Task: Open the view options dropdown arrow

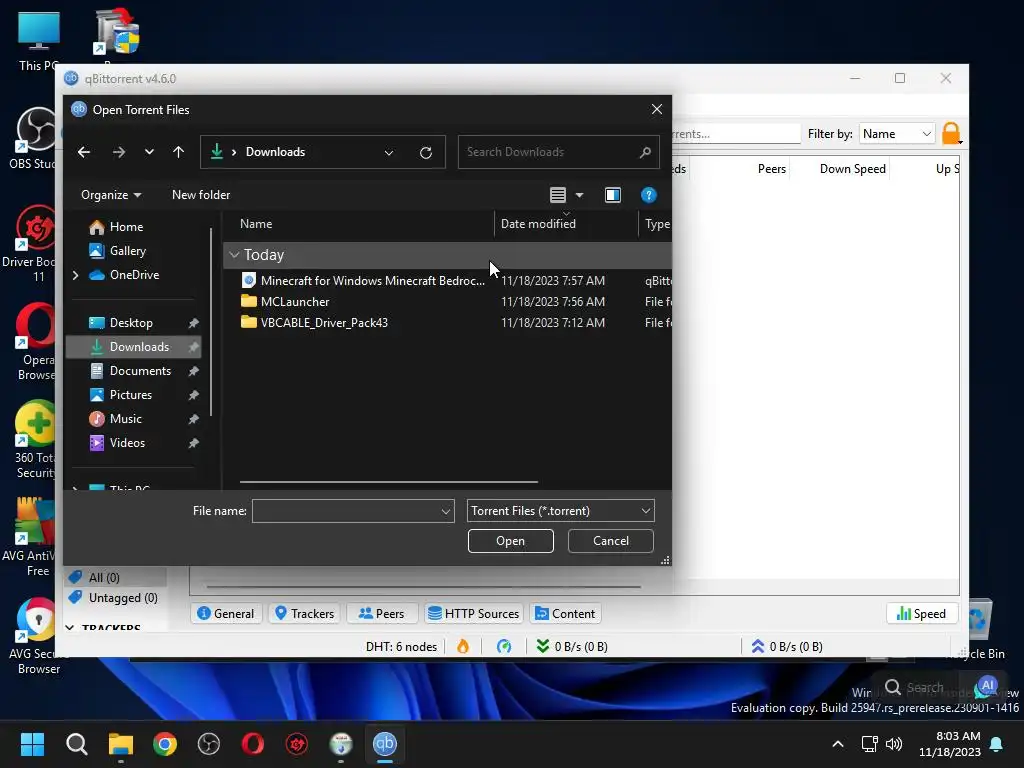Action: point(579,195)
